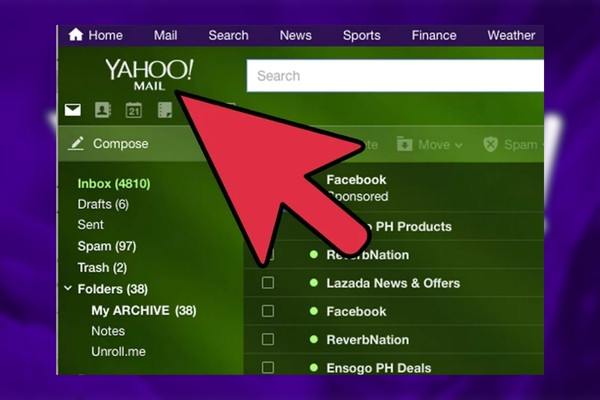
Task: Open My ARCHIVE (38) folder
Action: pyautogui.click(x=144, y=310)
